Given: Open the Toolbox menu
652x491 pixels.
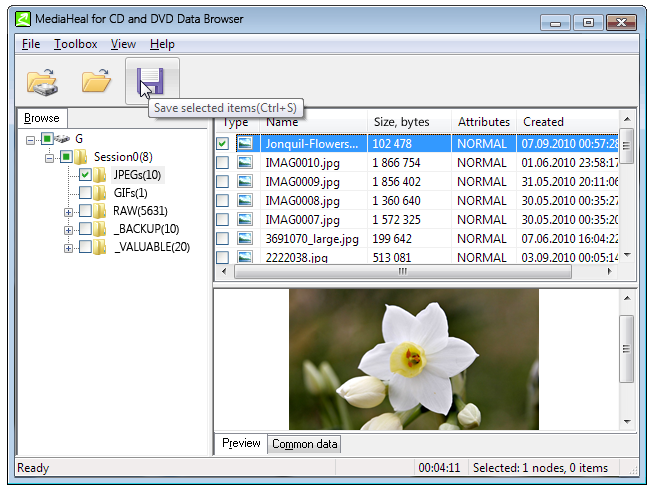Looking at the screenshot, I should click(75, 44).
